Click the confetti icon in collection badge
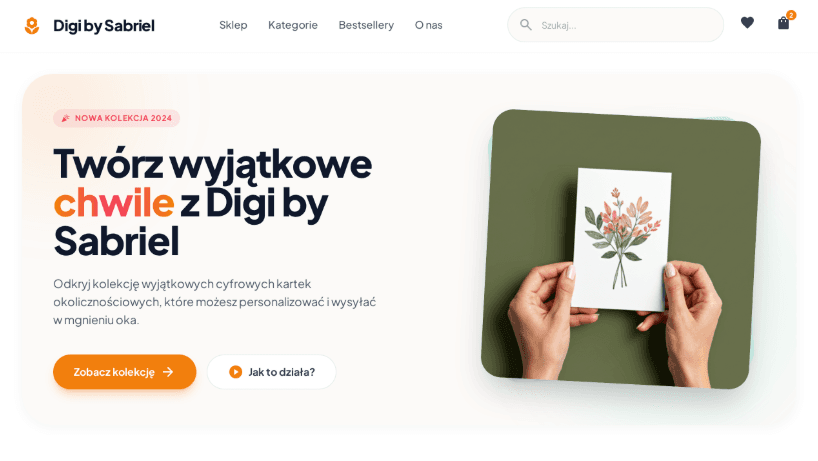Image resolution: width=818 pixels, height=461 pixels. (66, 118)
